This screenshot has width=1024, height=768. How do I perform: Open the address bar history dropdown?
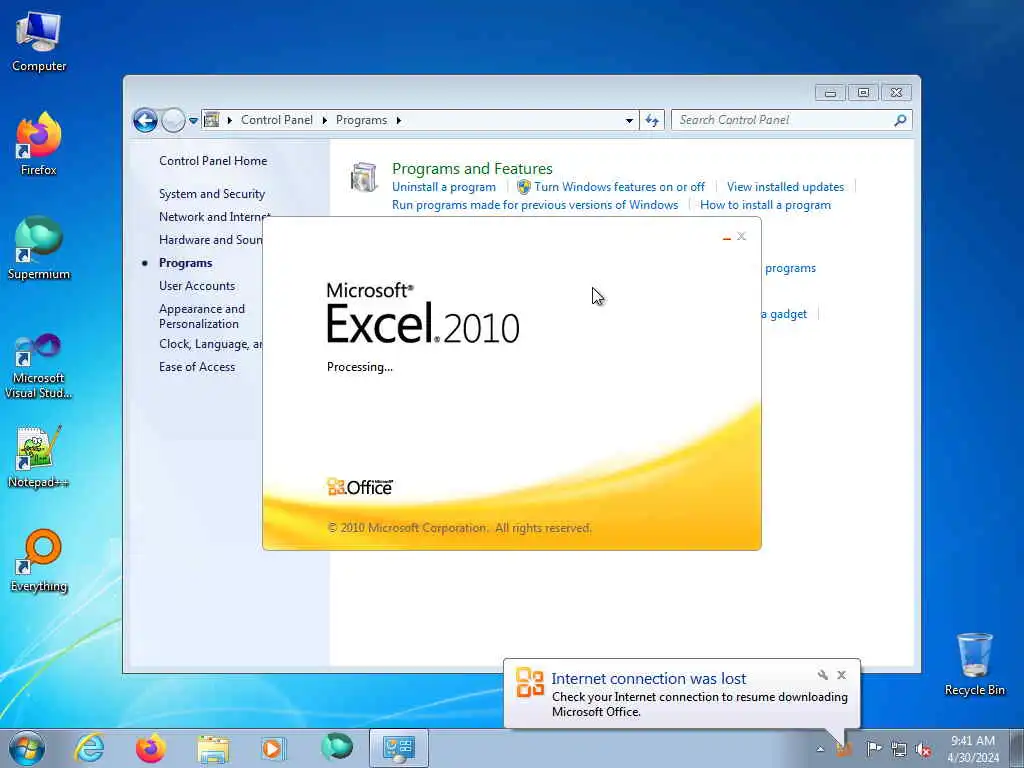[629, 121]
